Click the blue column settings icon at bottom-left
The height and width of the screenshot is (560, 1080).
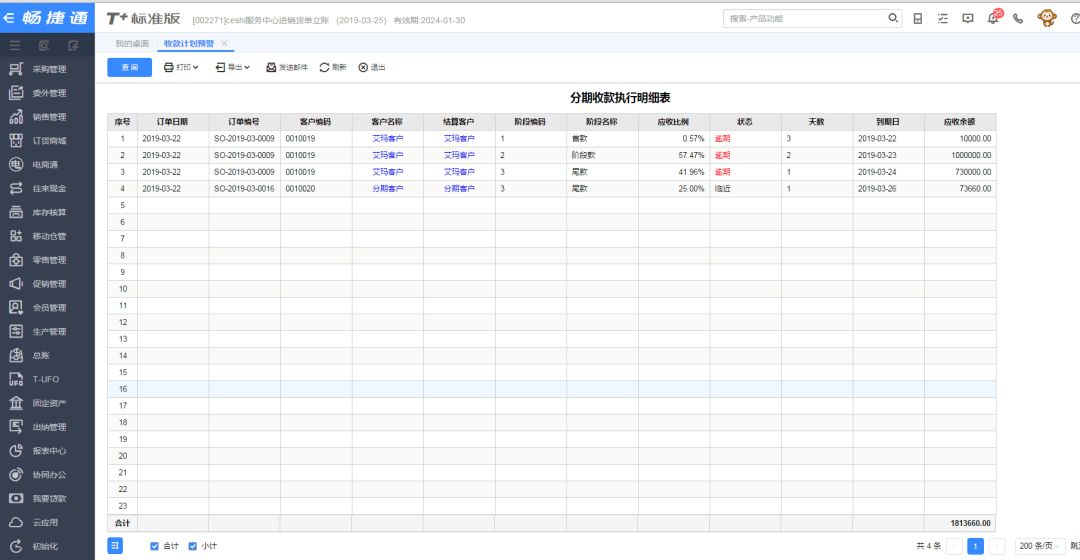[x=115, y=545]
